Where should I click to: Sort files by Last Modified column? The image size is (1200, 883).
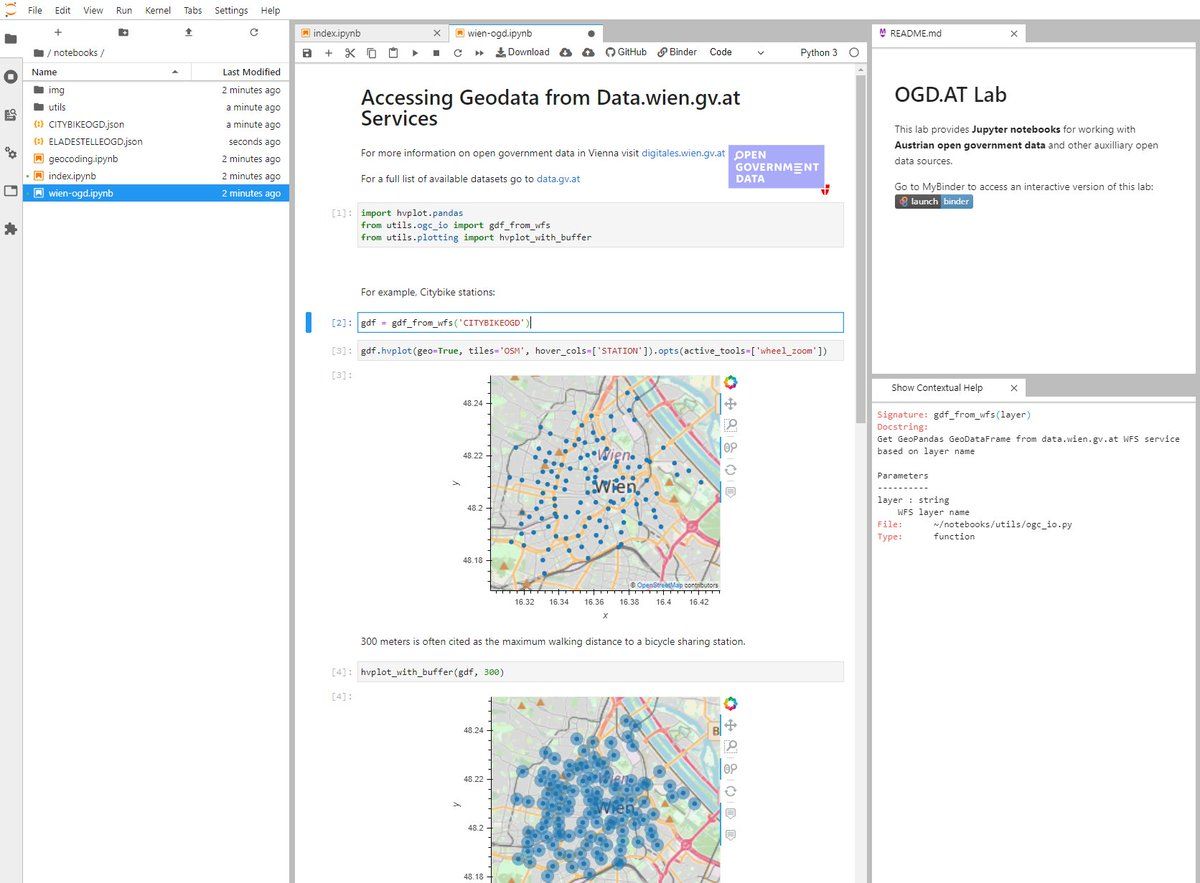coord(238,72)
